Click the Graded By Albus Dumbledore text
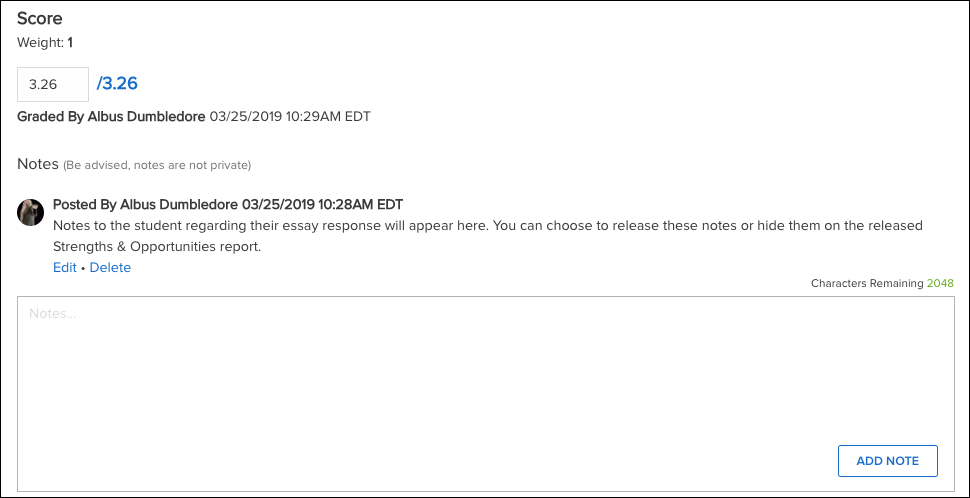 111,116
